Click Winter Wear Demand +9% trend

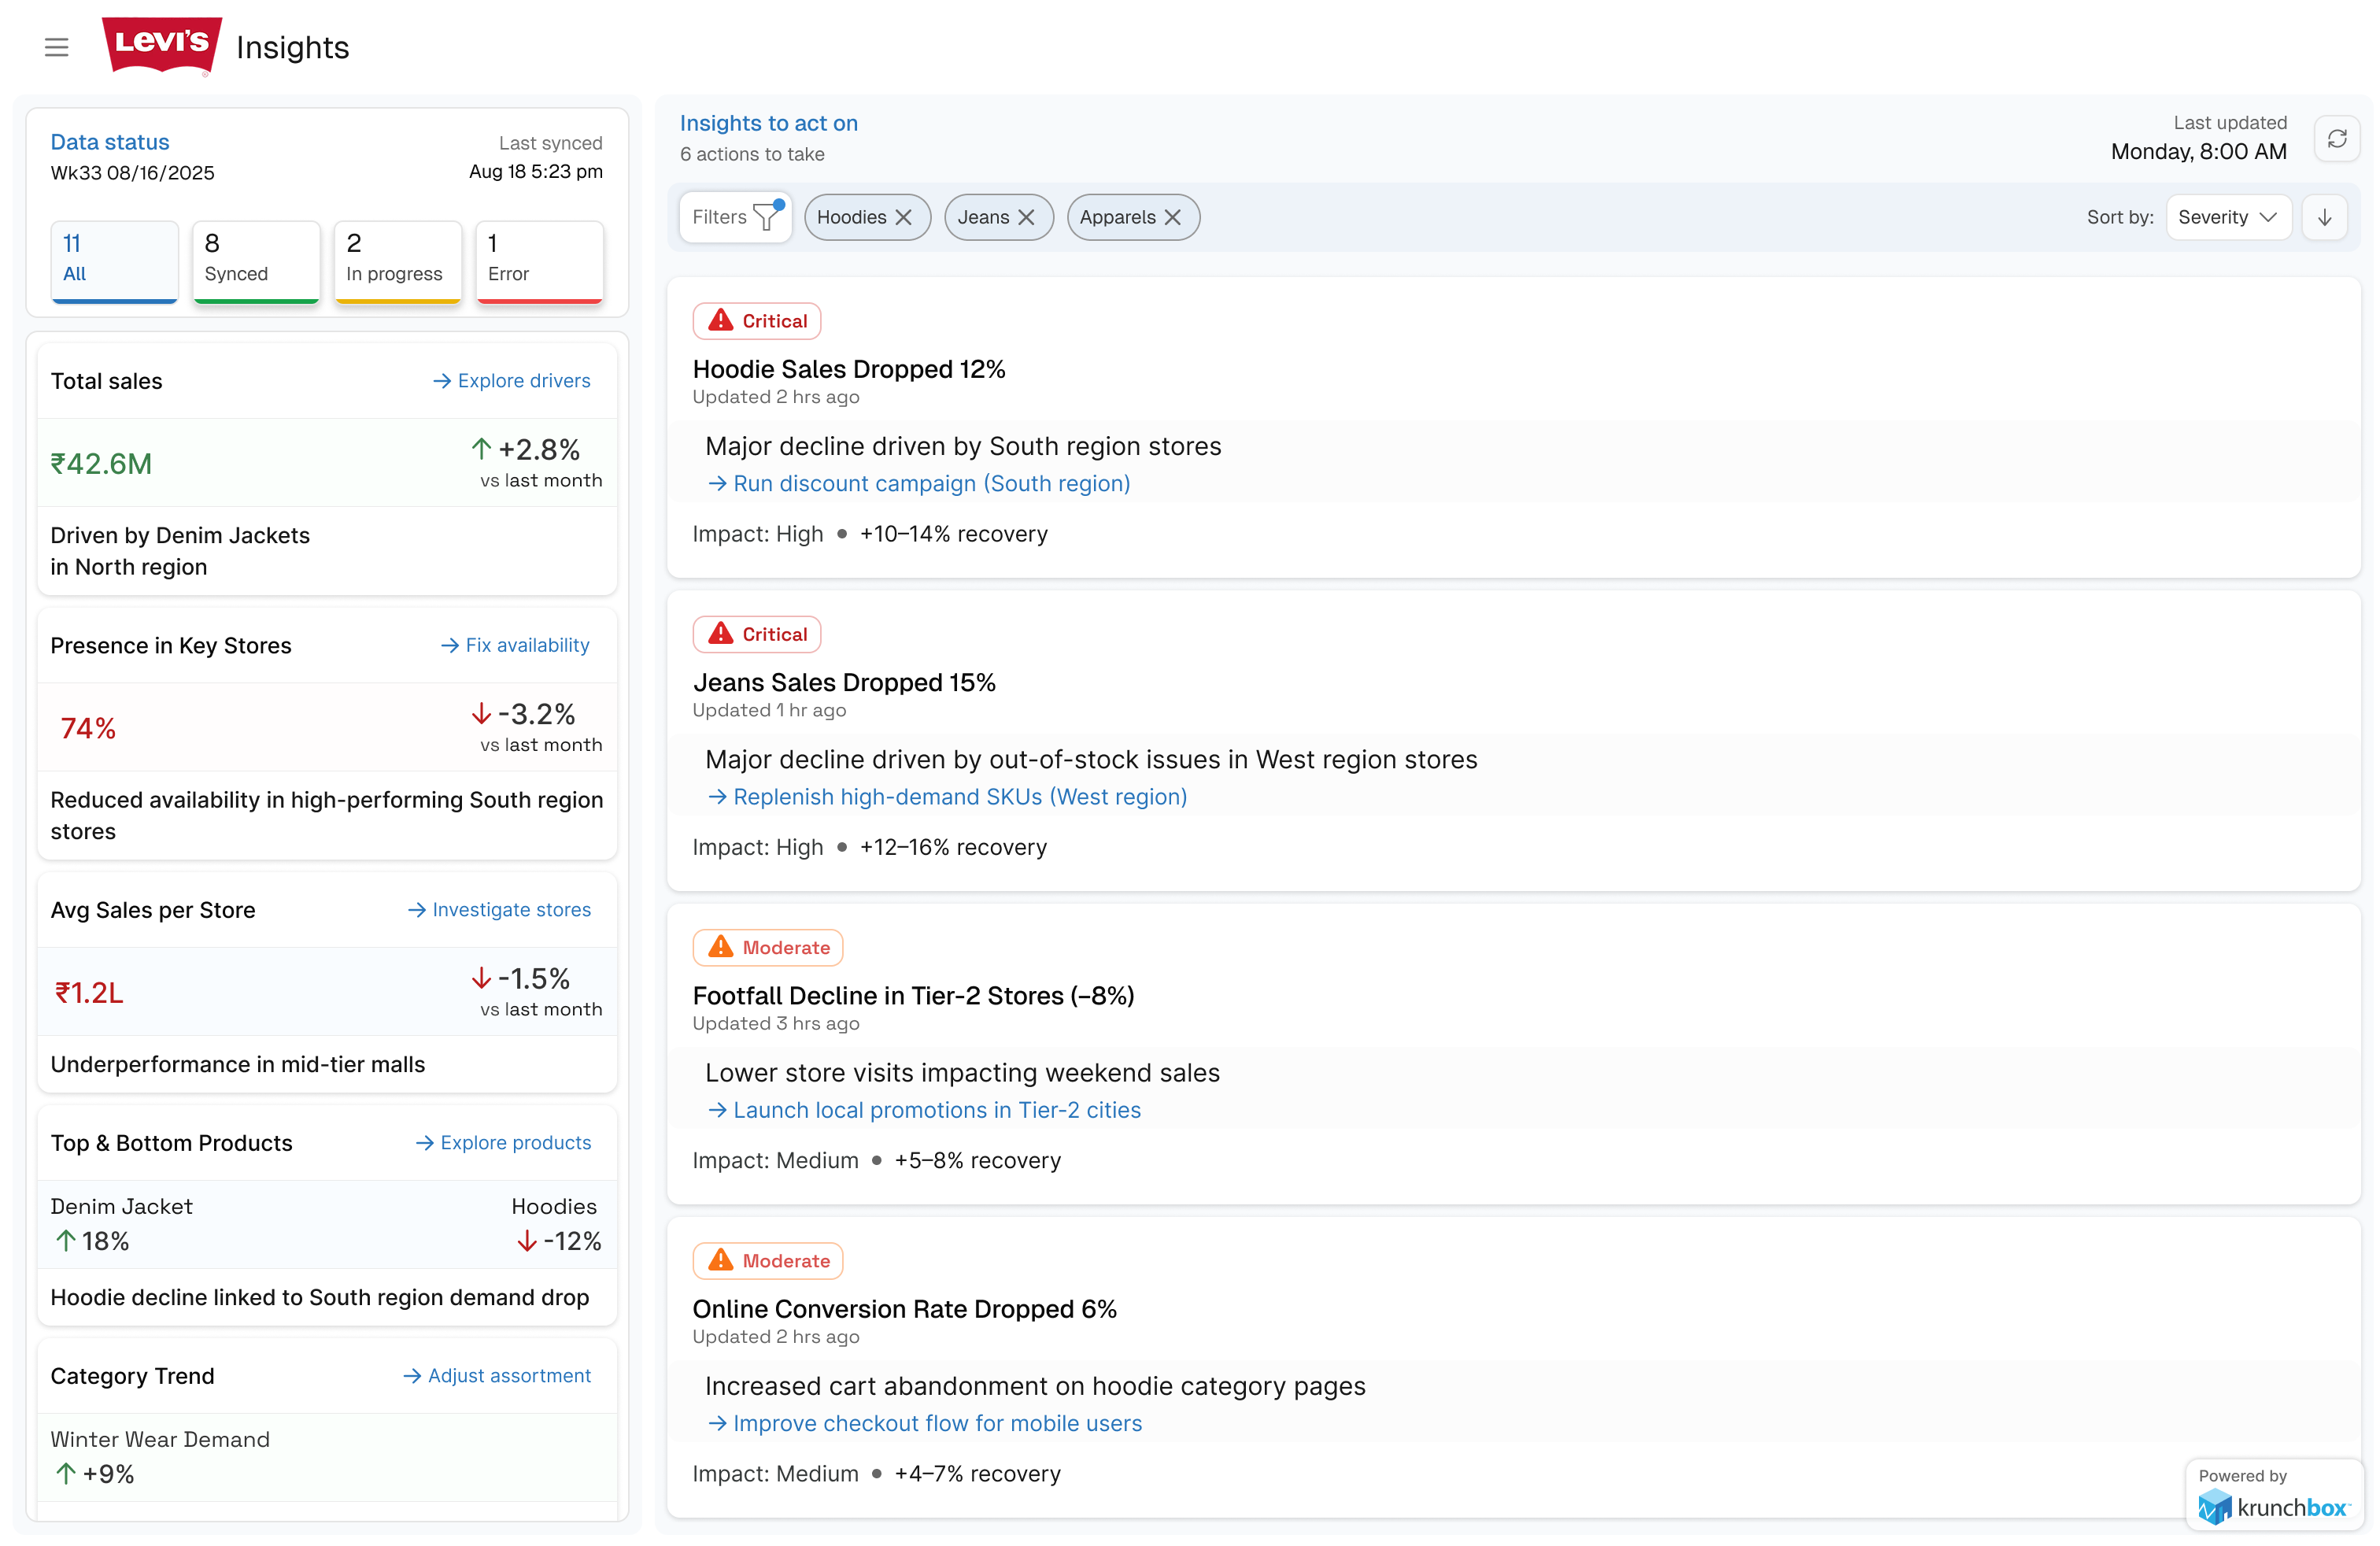[160, 1457]
